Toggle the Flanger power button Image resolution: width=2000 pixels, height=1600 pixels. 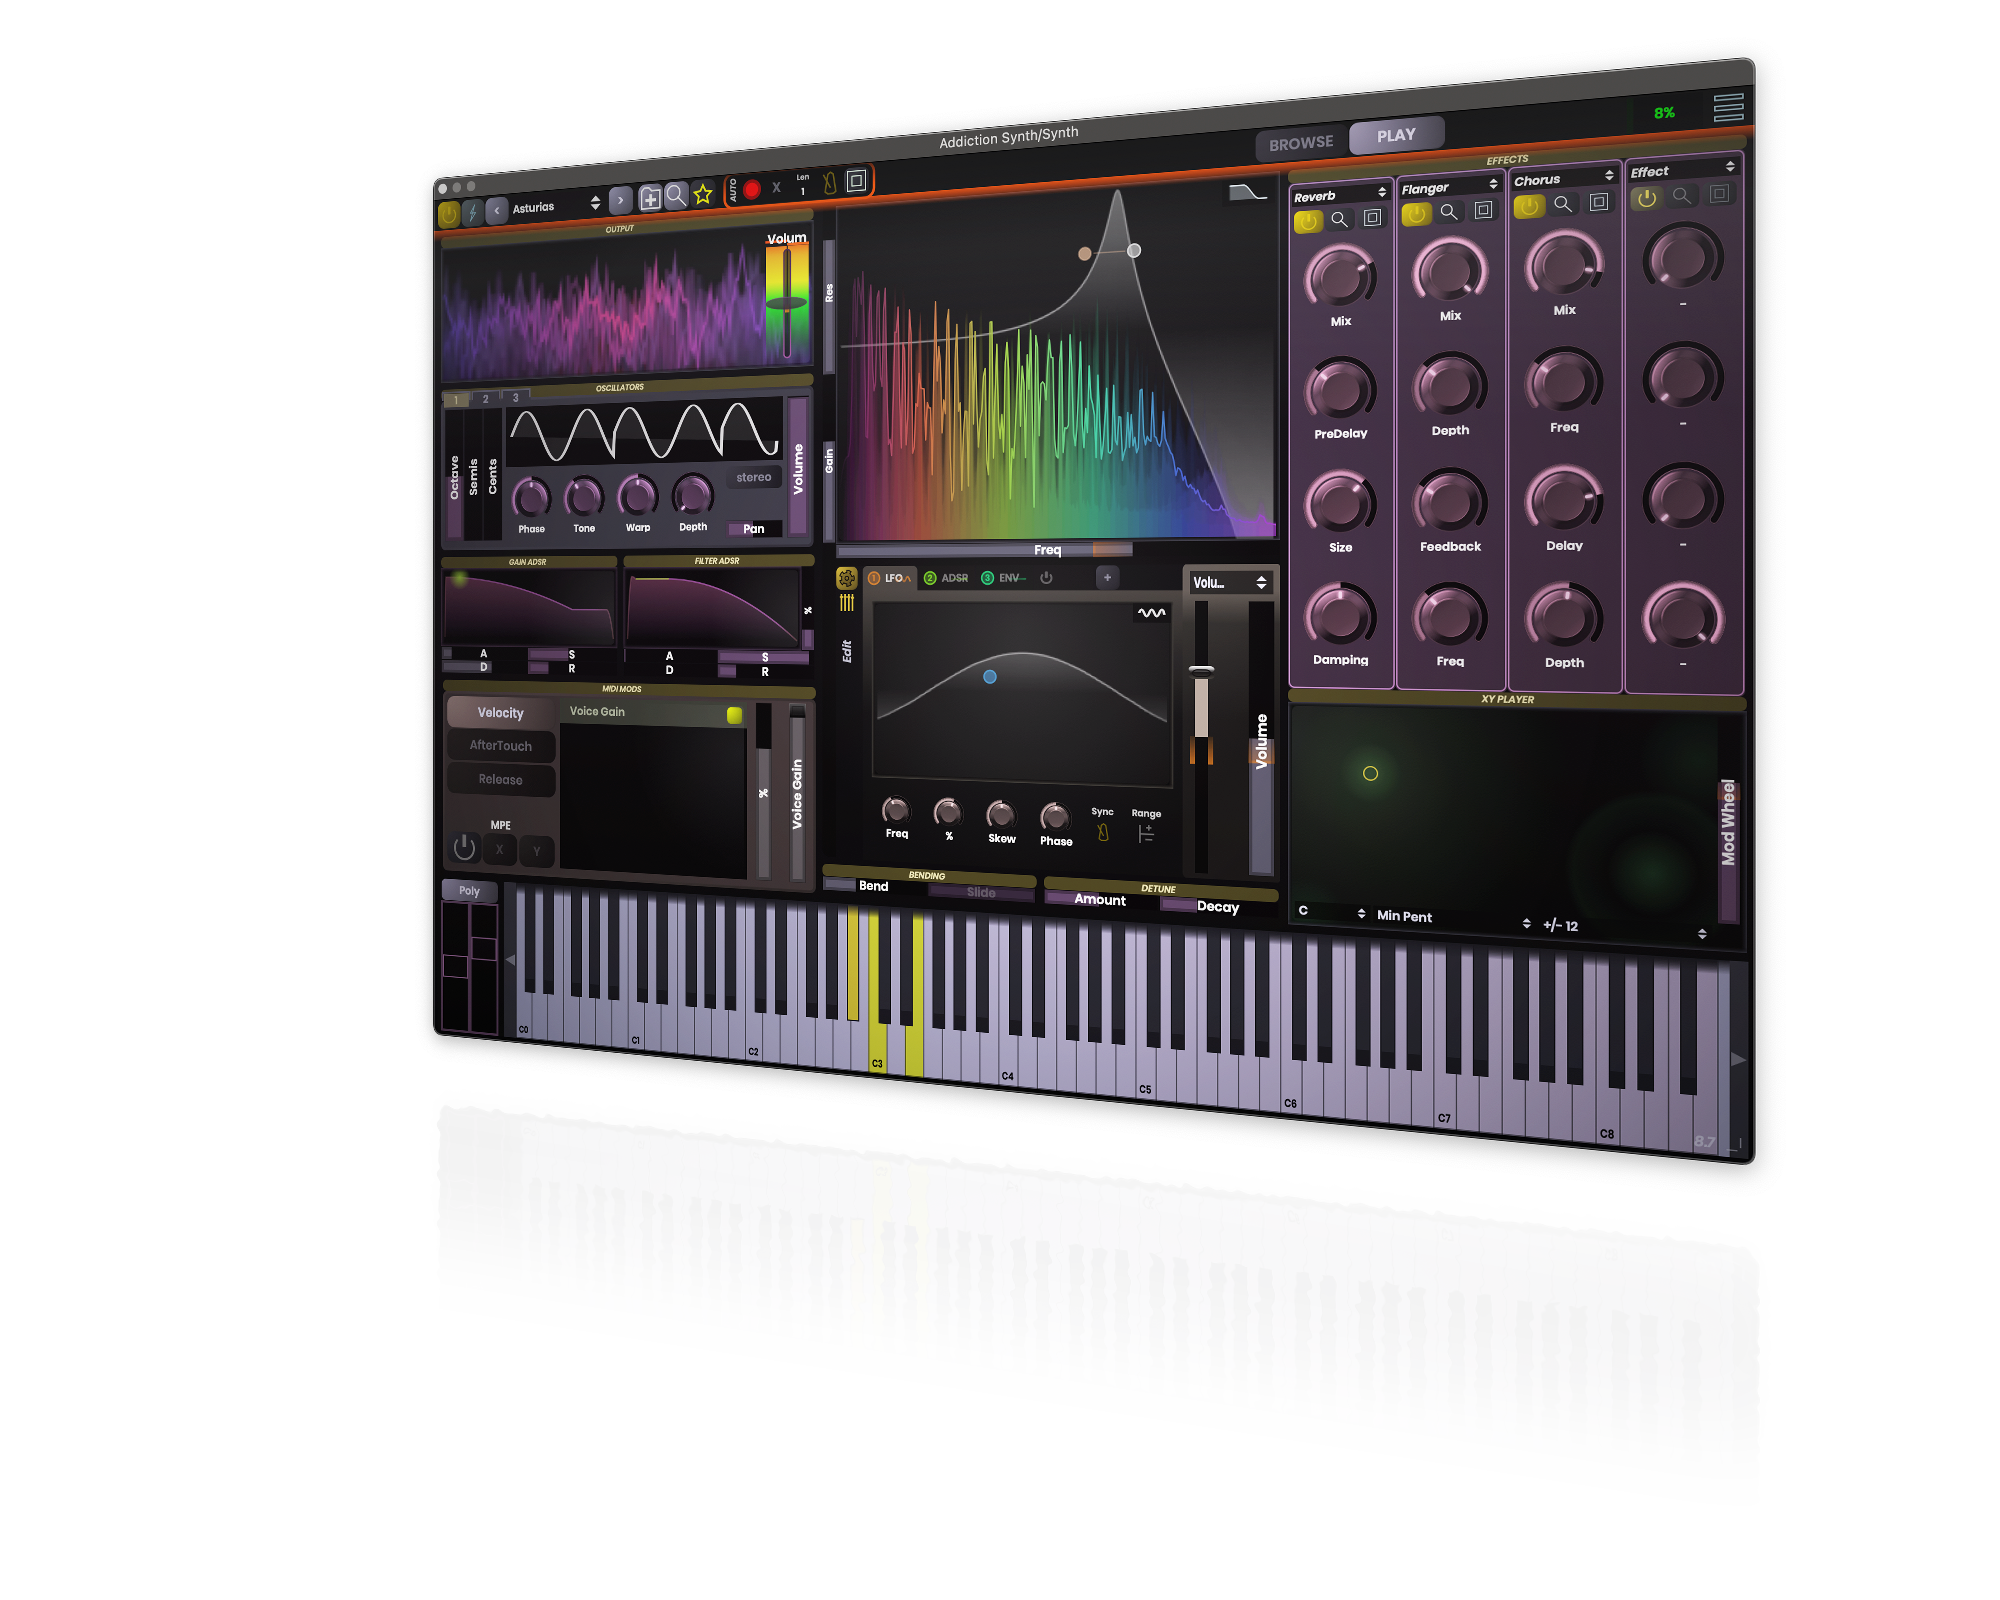click(x=1416, y=214)
